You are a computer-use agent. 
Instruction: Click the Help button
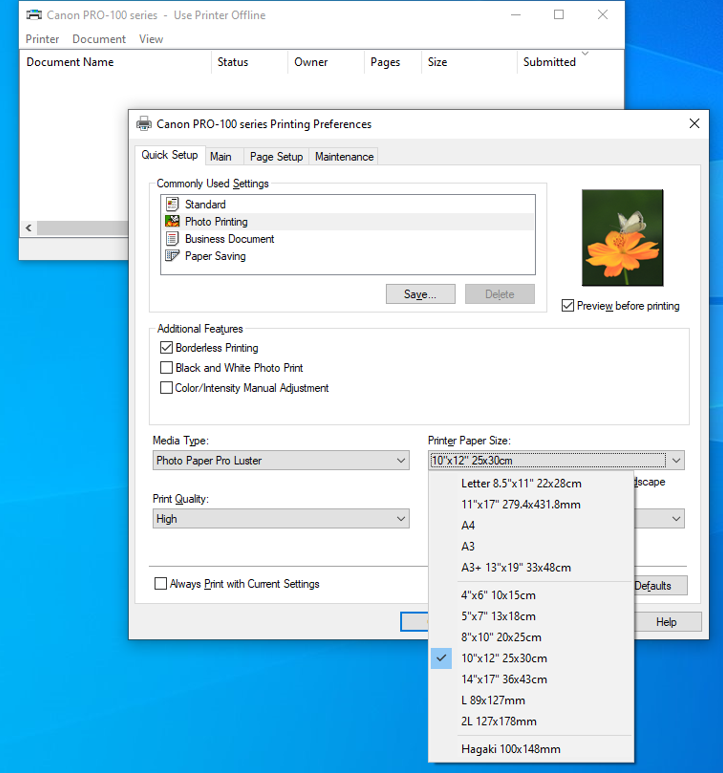tap(667, 622)
